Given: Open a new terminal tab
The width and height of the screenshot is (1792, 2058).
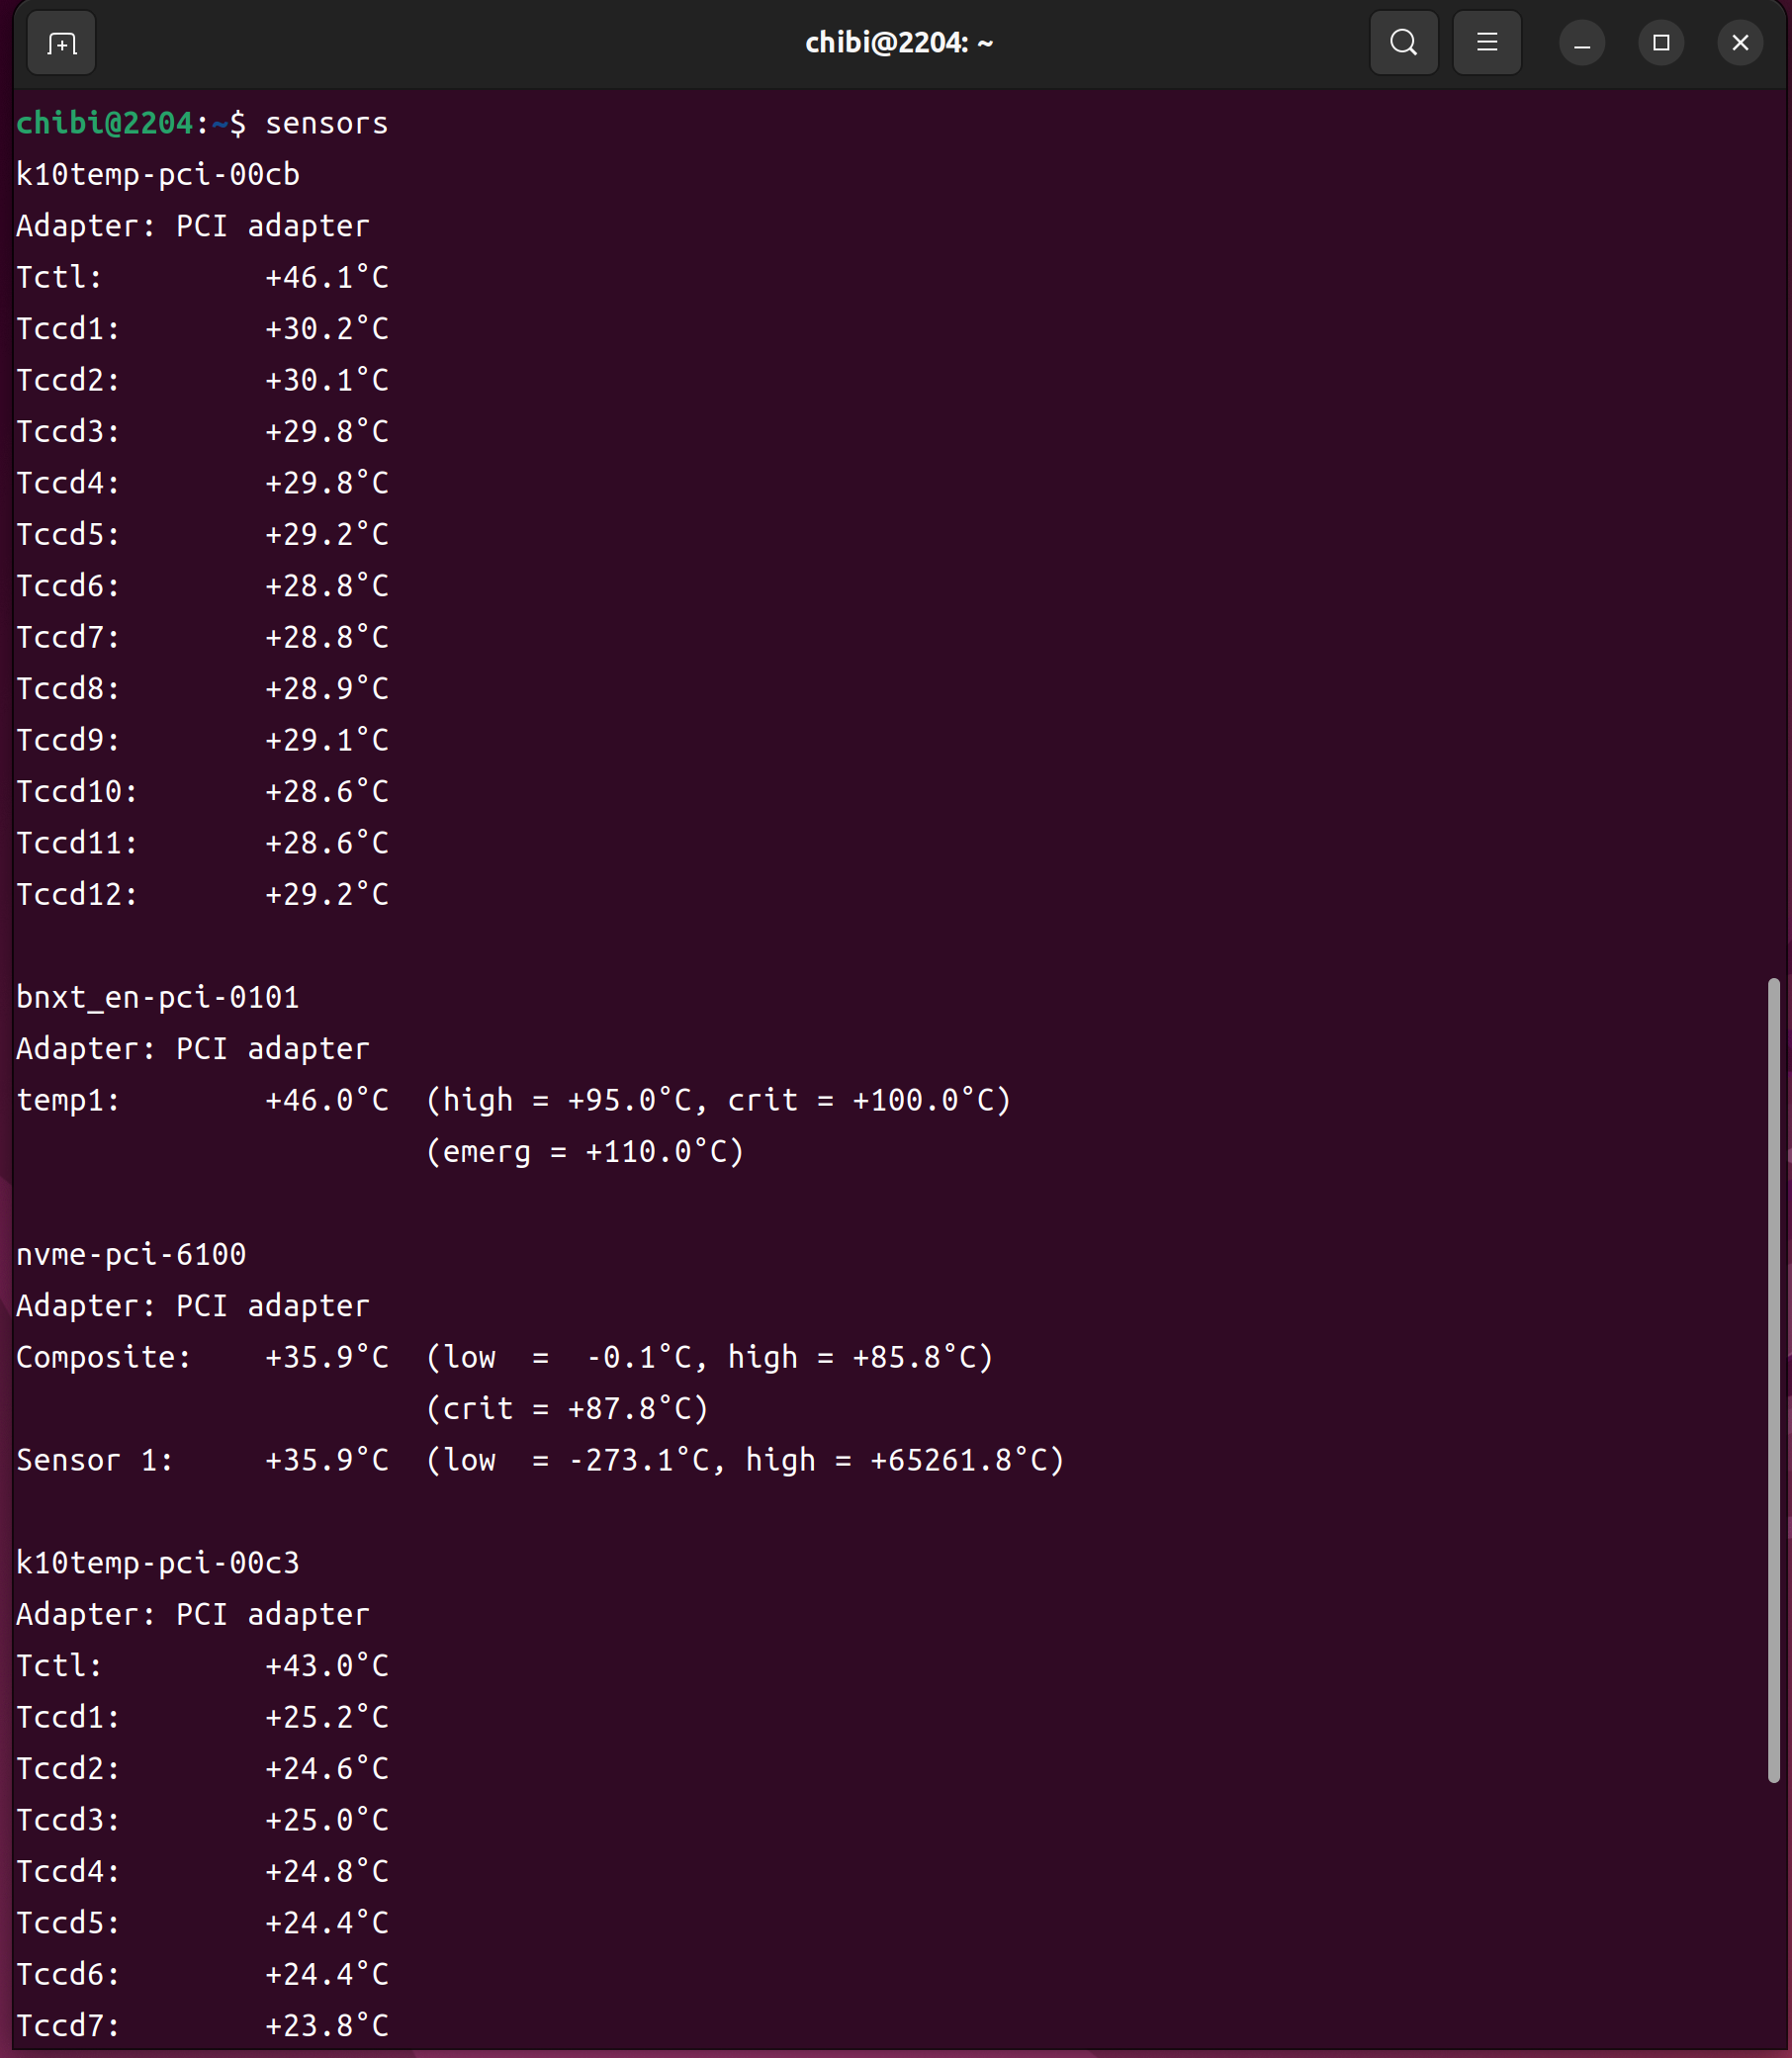Looking at the screenshot, I should [x=61, y=43].
